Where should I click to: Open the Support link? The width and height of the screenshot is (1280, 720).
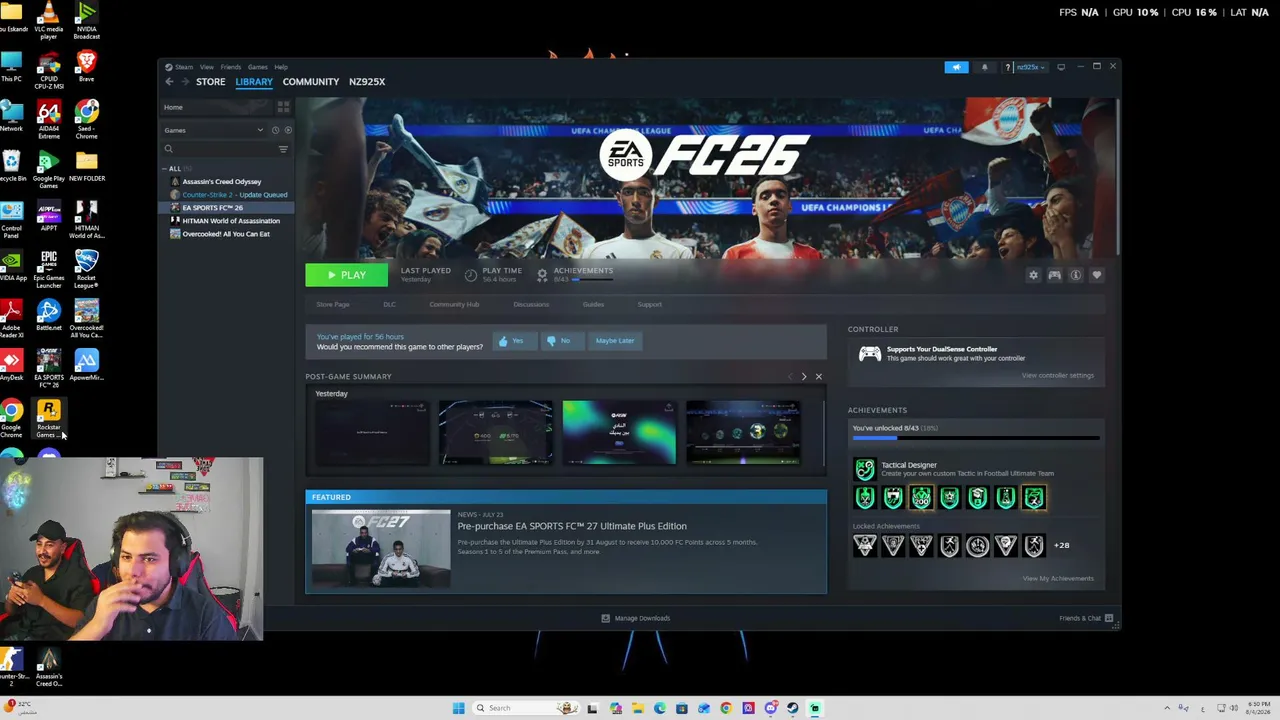(649, 304)
